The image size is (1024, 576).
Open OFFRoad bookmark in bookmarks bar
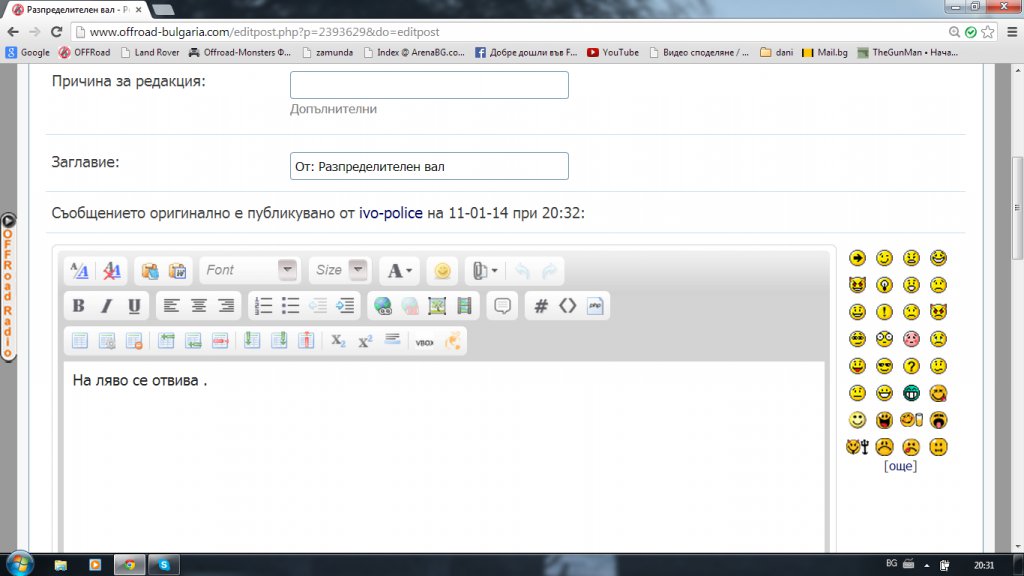(x=84, y=52)
